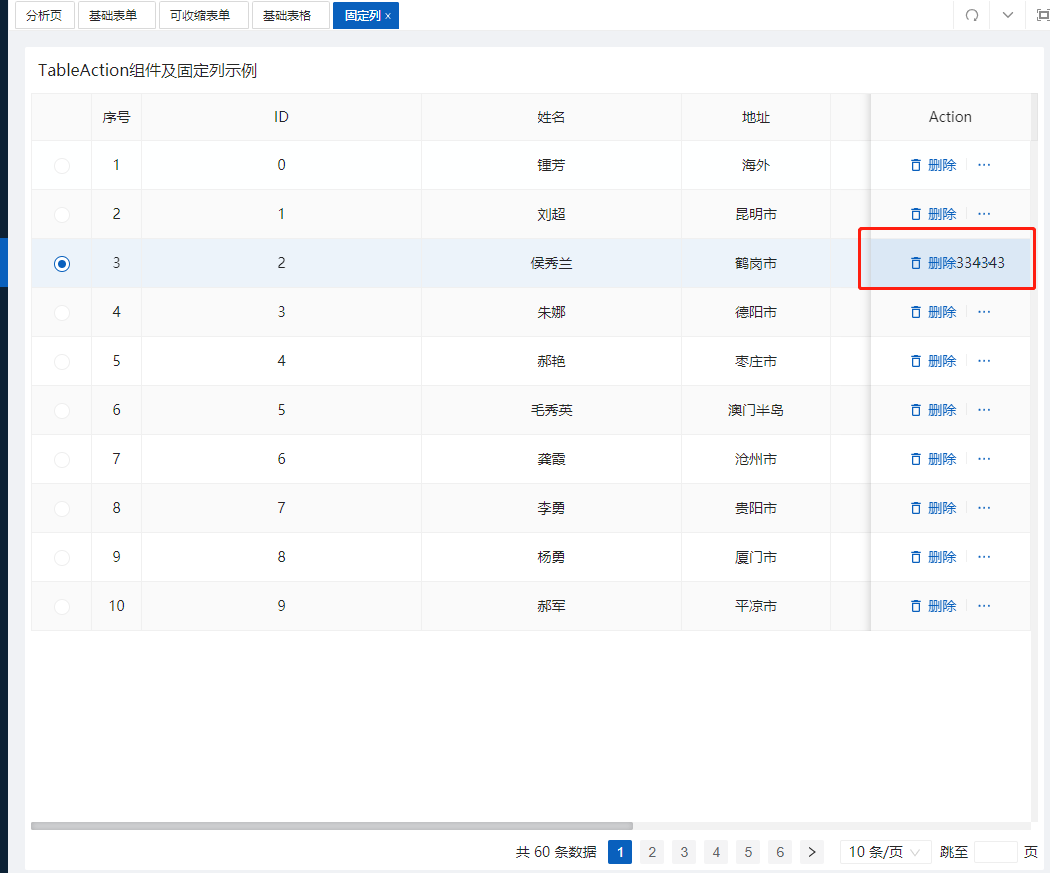1050x873 pixels.
Task: Click the trash delete icon in row 1
Action: 916,165
